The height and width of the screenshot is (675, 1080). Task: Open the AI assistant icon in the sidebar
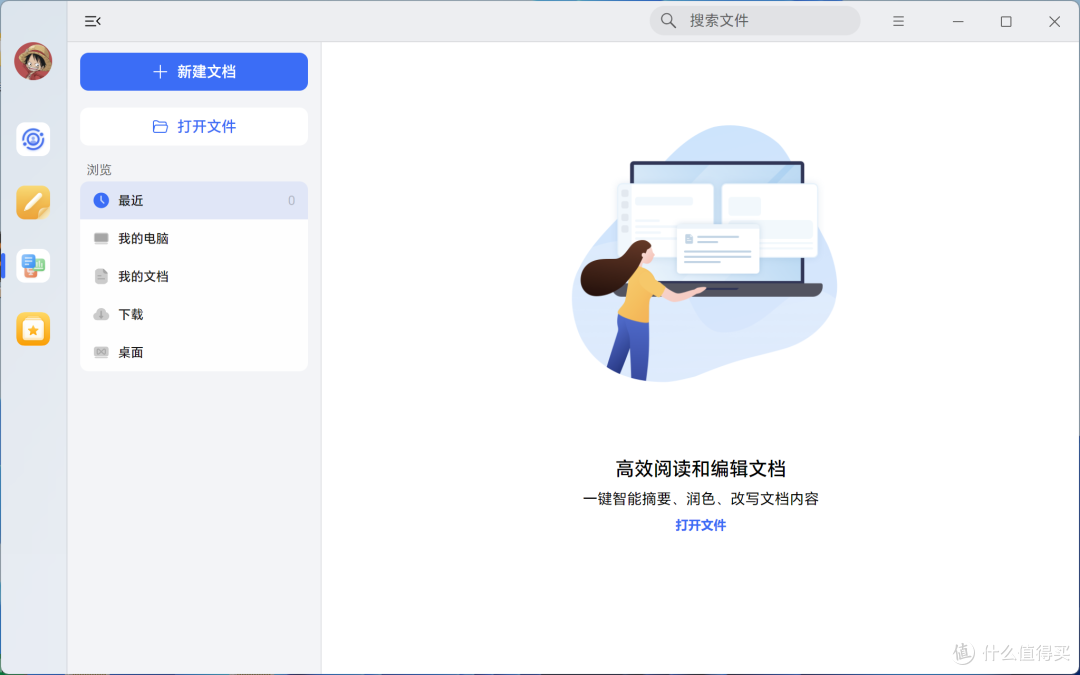[x=33, y=139]
